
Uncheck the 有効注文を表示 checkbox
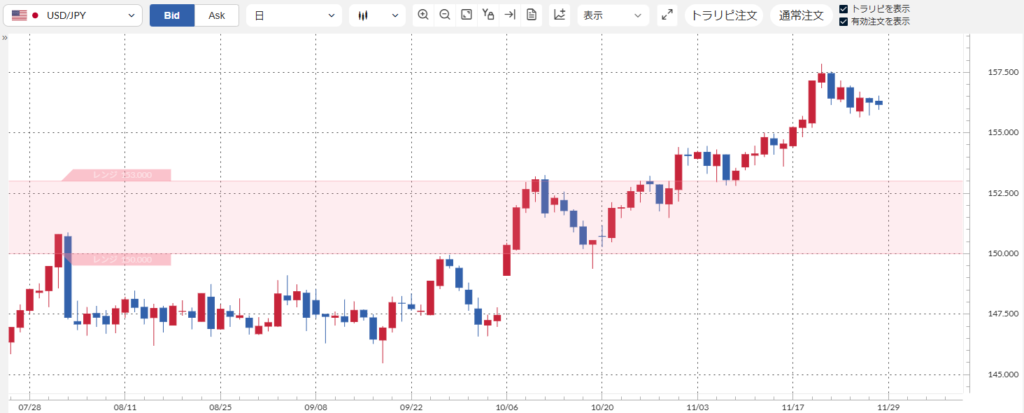coord(844,21)
